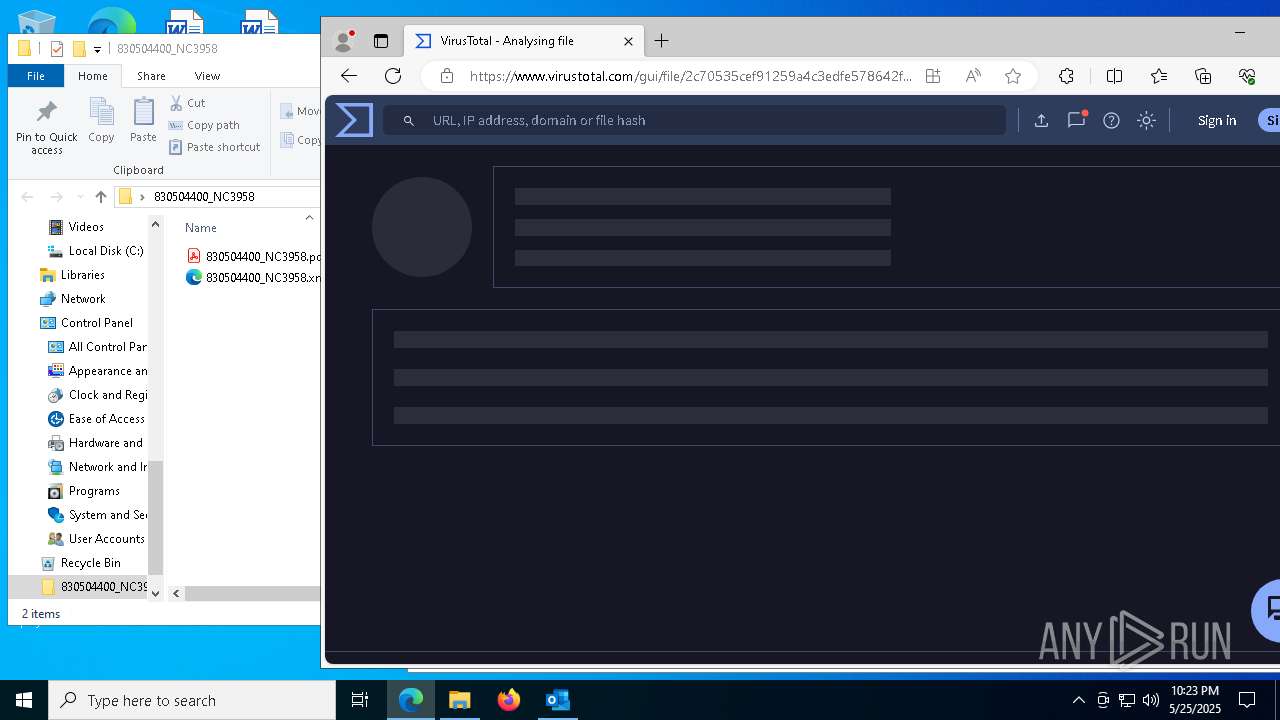Click Copy path in Clipboard group
This screenshot has height=720, width=1280.
204,125
